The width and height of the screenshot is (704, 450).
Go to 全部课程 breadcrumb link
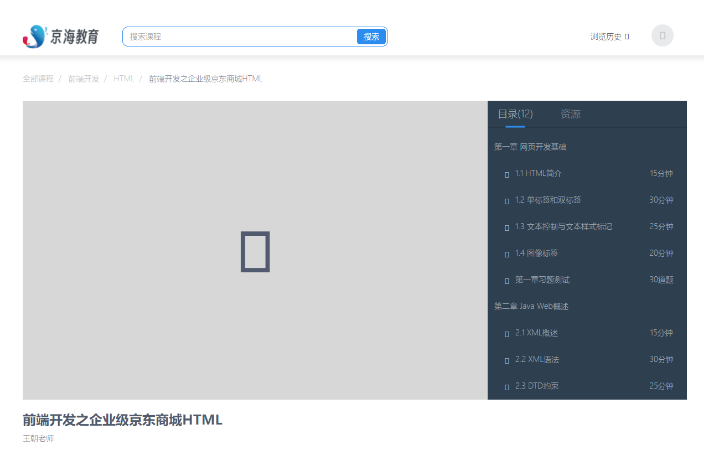(38, 79)
